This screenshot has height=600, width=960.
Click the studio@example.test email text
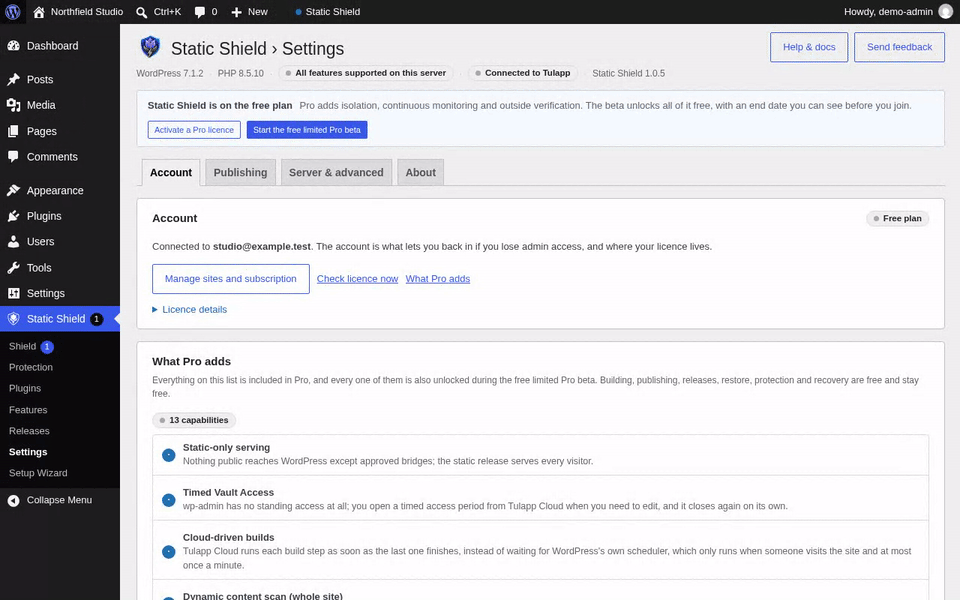pos(261,247)
